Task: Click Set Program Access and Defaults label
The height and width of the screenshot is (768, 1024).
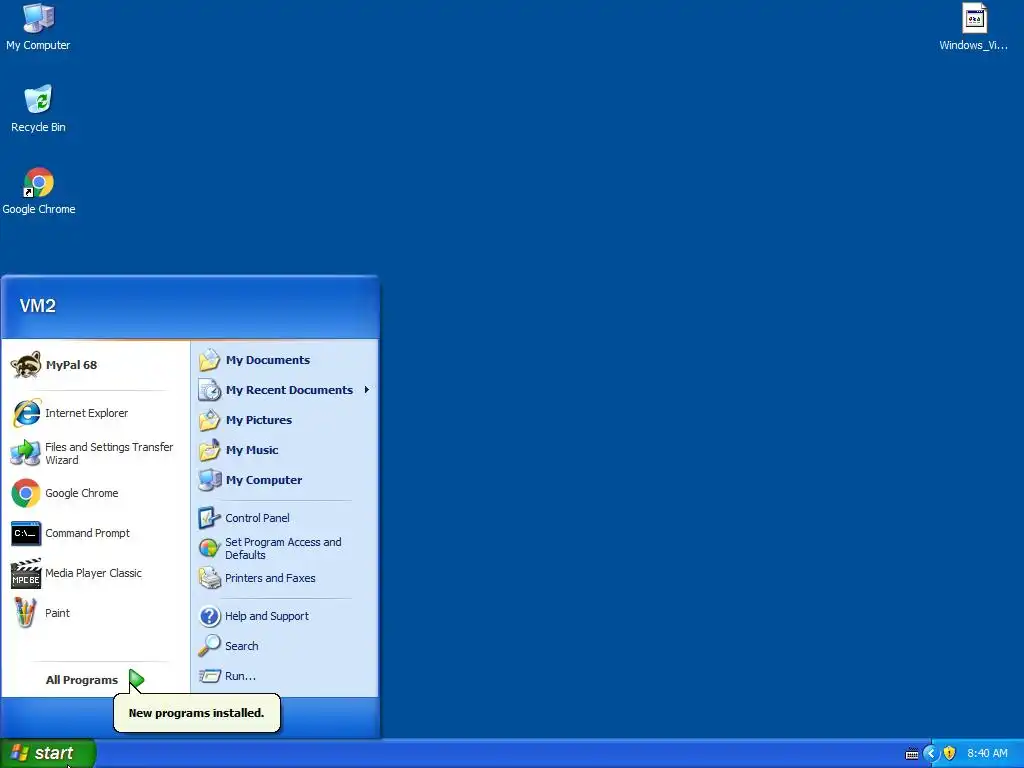Action: point(283,548)
